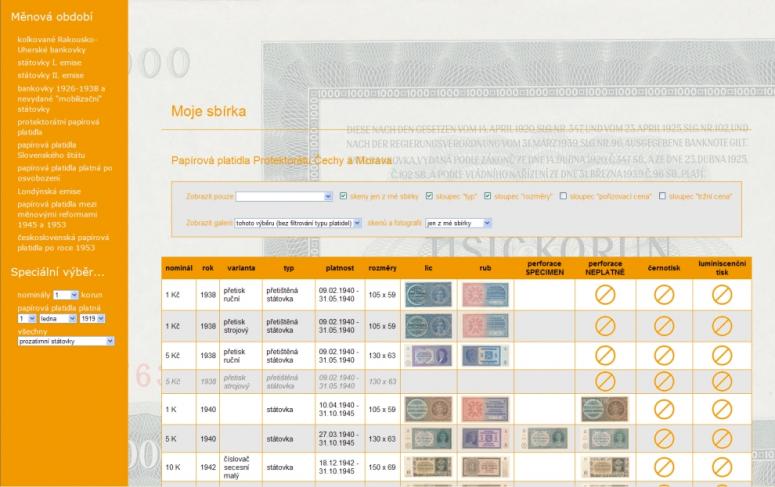
Task: Open the day dropdown under 'papírová platidla platná'
Action: click(x=27, y=319)
